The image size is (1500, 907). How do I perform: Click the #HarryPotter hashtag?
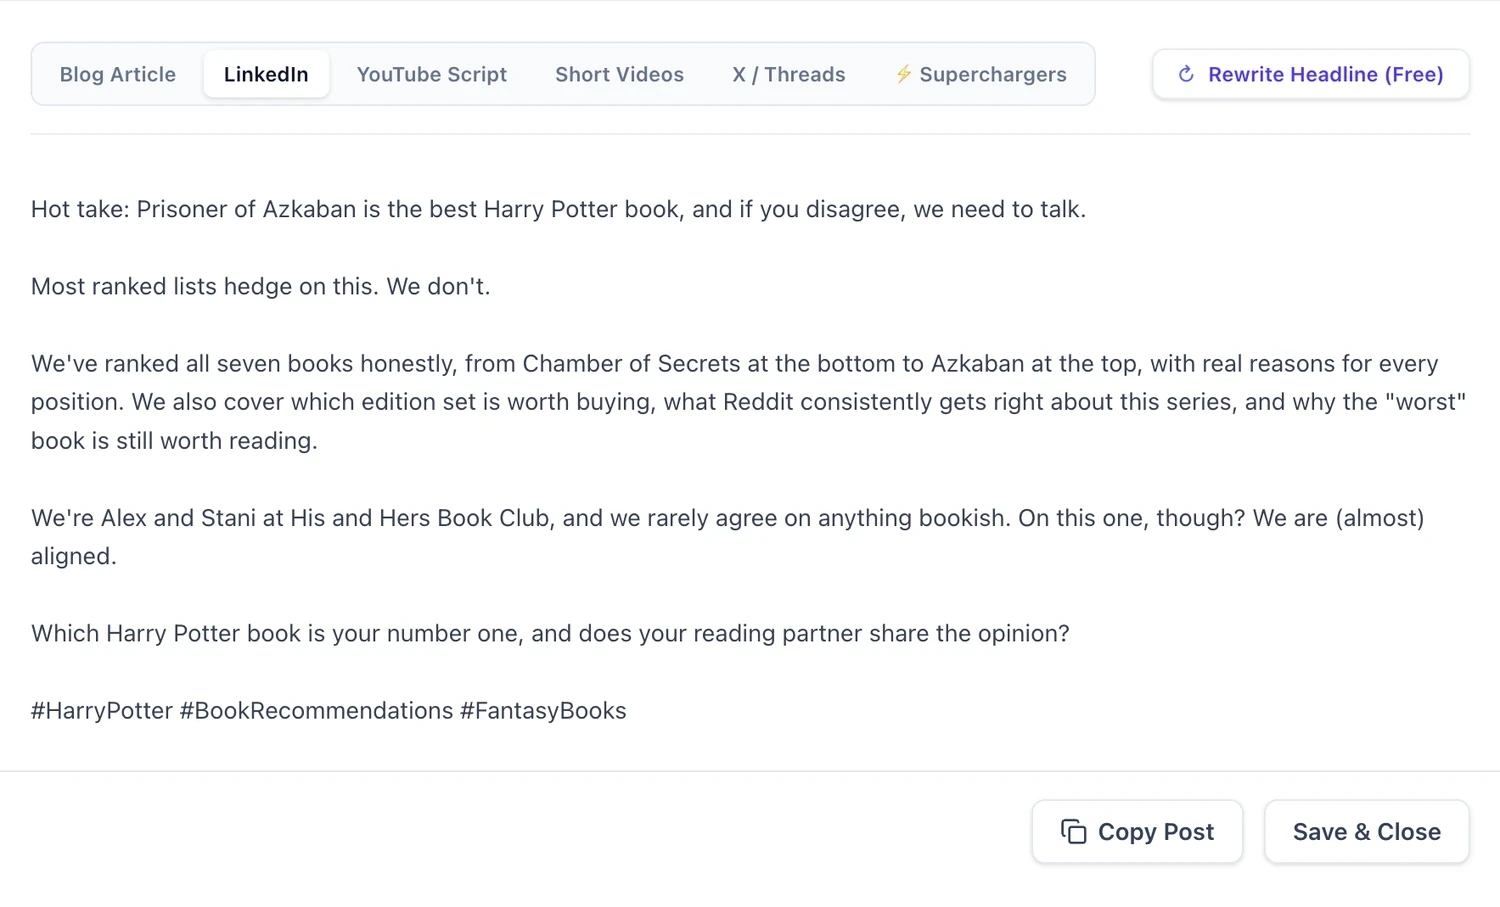[x=102, y=710]
